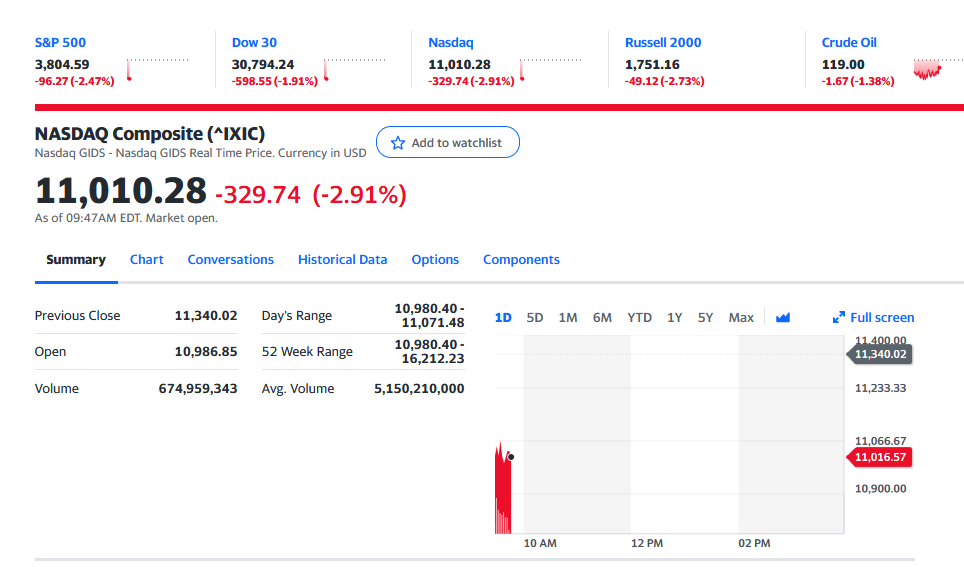Click the 52 Week Range value
964x567 pixels.
[x=429, y=352]
